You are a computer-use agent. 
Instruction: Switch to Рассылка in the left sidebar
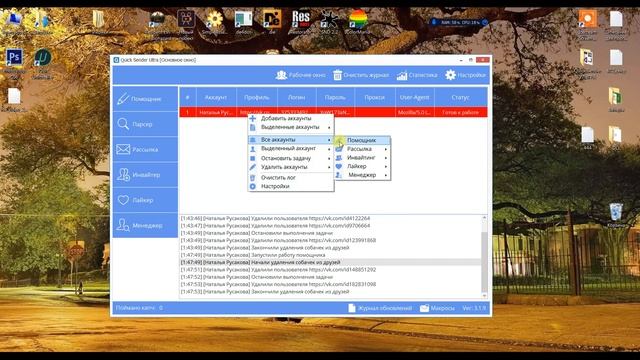click(145, 149)
